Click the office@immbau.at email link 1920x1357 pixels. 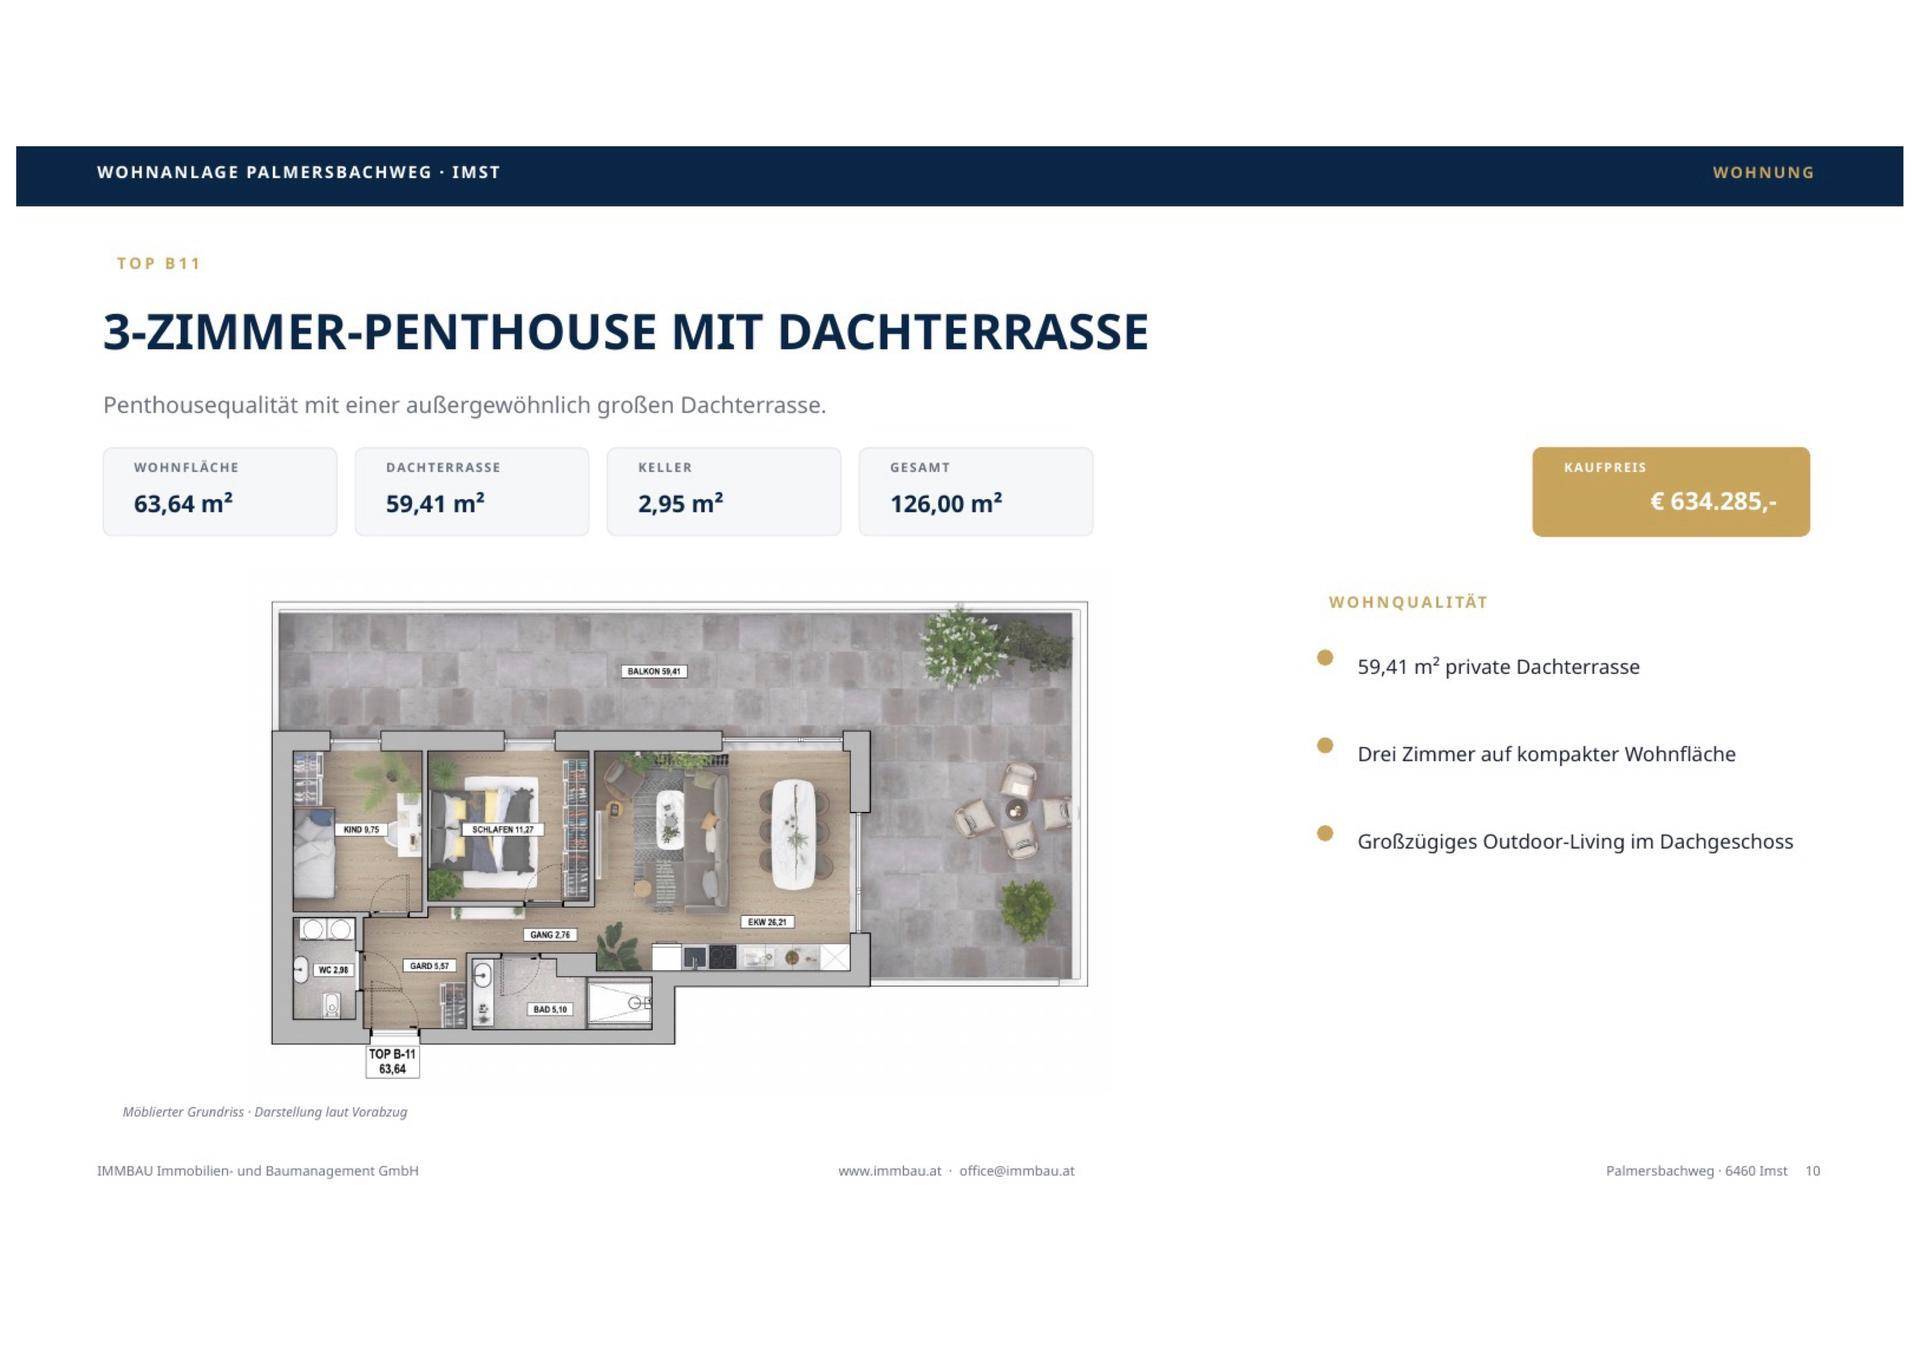coord(1017,1171)
